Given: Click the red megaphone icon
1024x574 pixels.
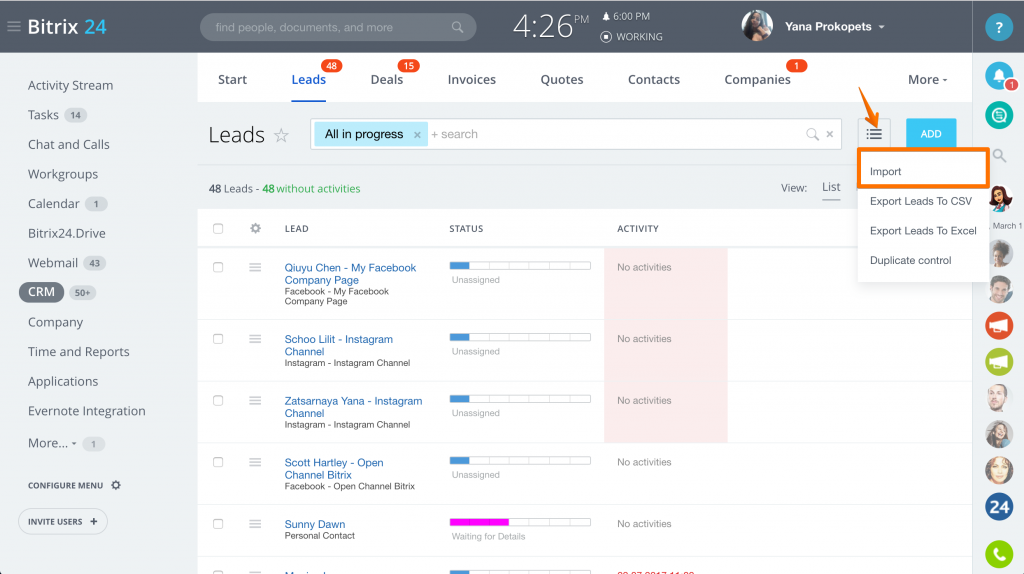Looking at the screenshot, I should pos(999,325).
